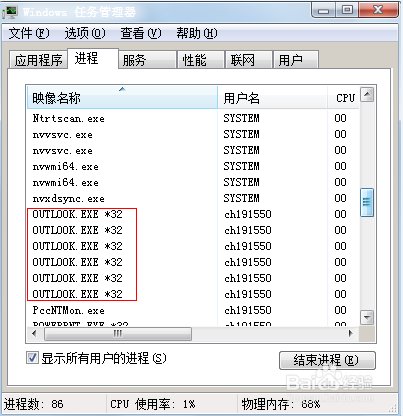The height and width of the screenshot is (416, 403).
Task: Select the nvxdsync.exe process row
Action: coord(193,198)
